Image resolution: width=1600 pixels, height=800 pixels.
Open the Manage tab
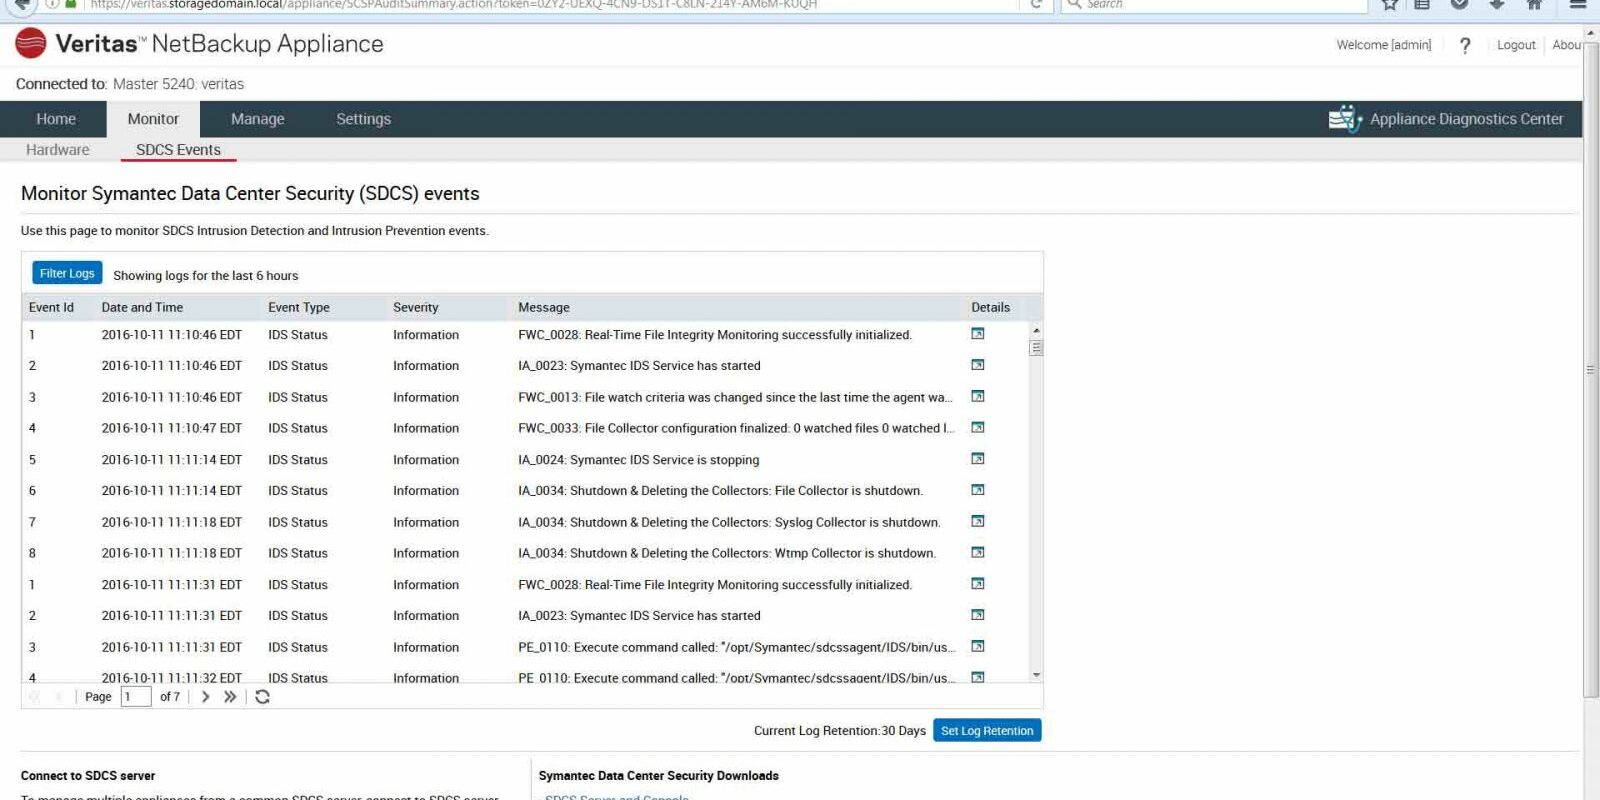pyautogui.click(x=258, y=119)
